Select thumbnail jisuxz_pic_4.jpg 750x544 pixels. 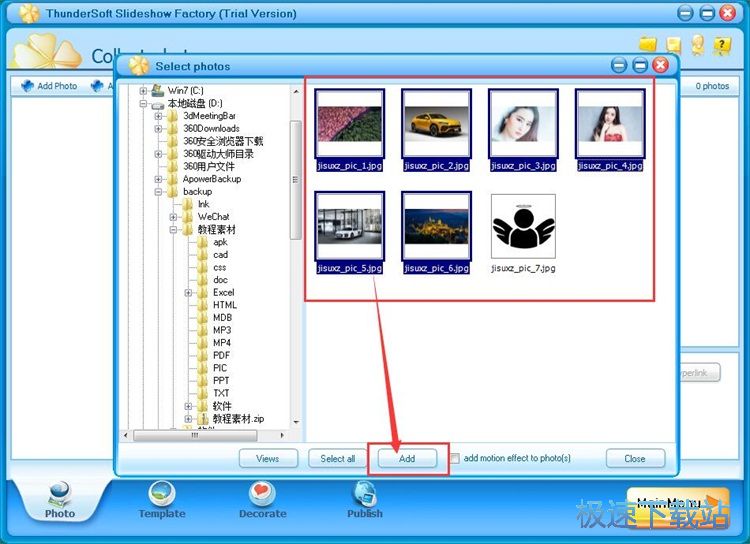point(610,130)
